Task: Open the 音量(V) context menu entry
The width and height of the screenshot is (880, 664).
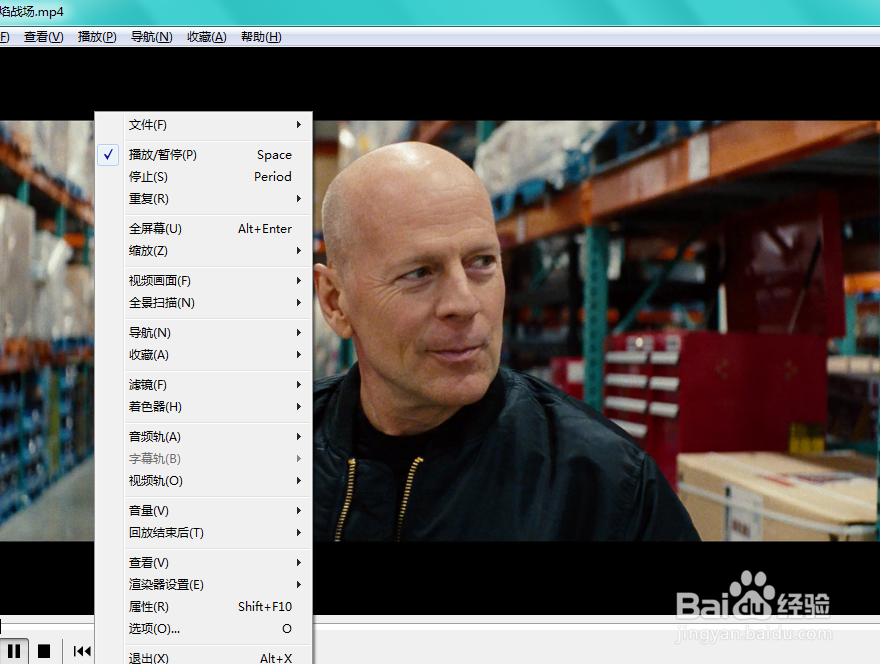Action: click(x=203, y=511)
